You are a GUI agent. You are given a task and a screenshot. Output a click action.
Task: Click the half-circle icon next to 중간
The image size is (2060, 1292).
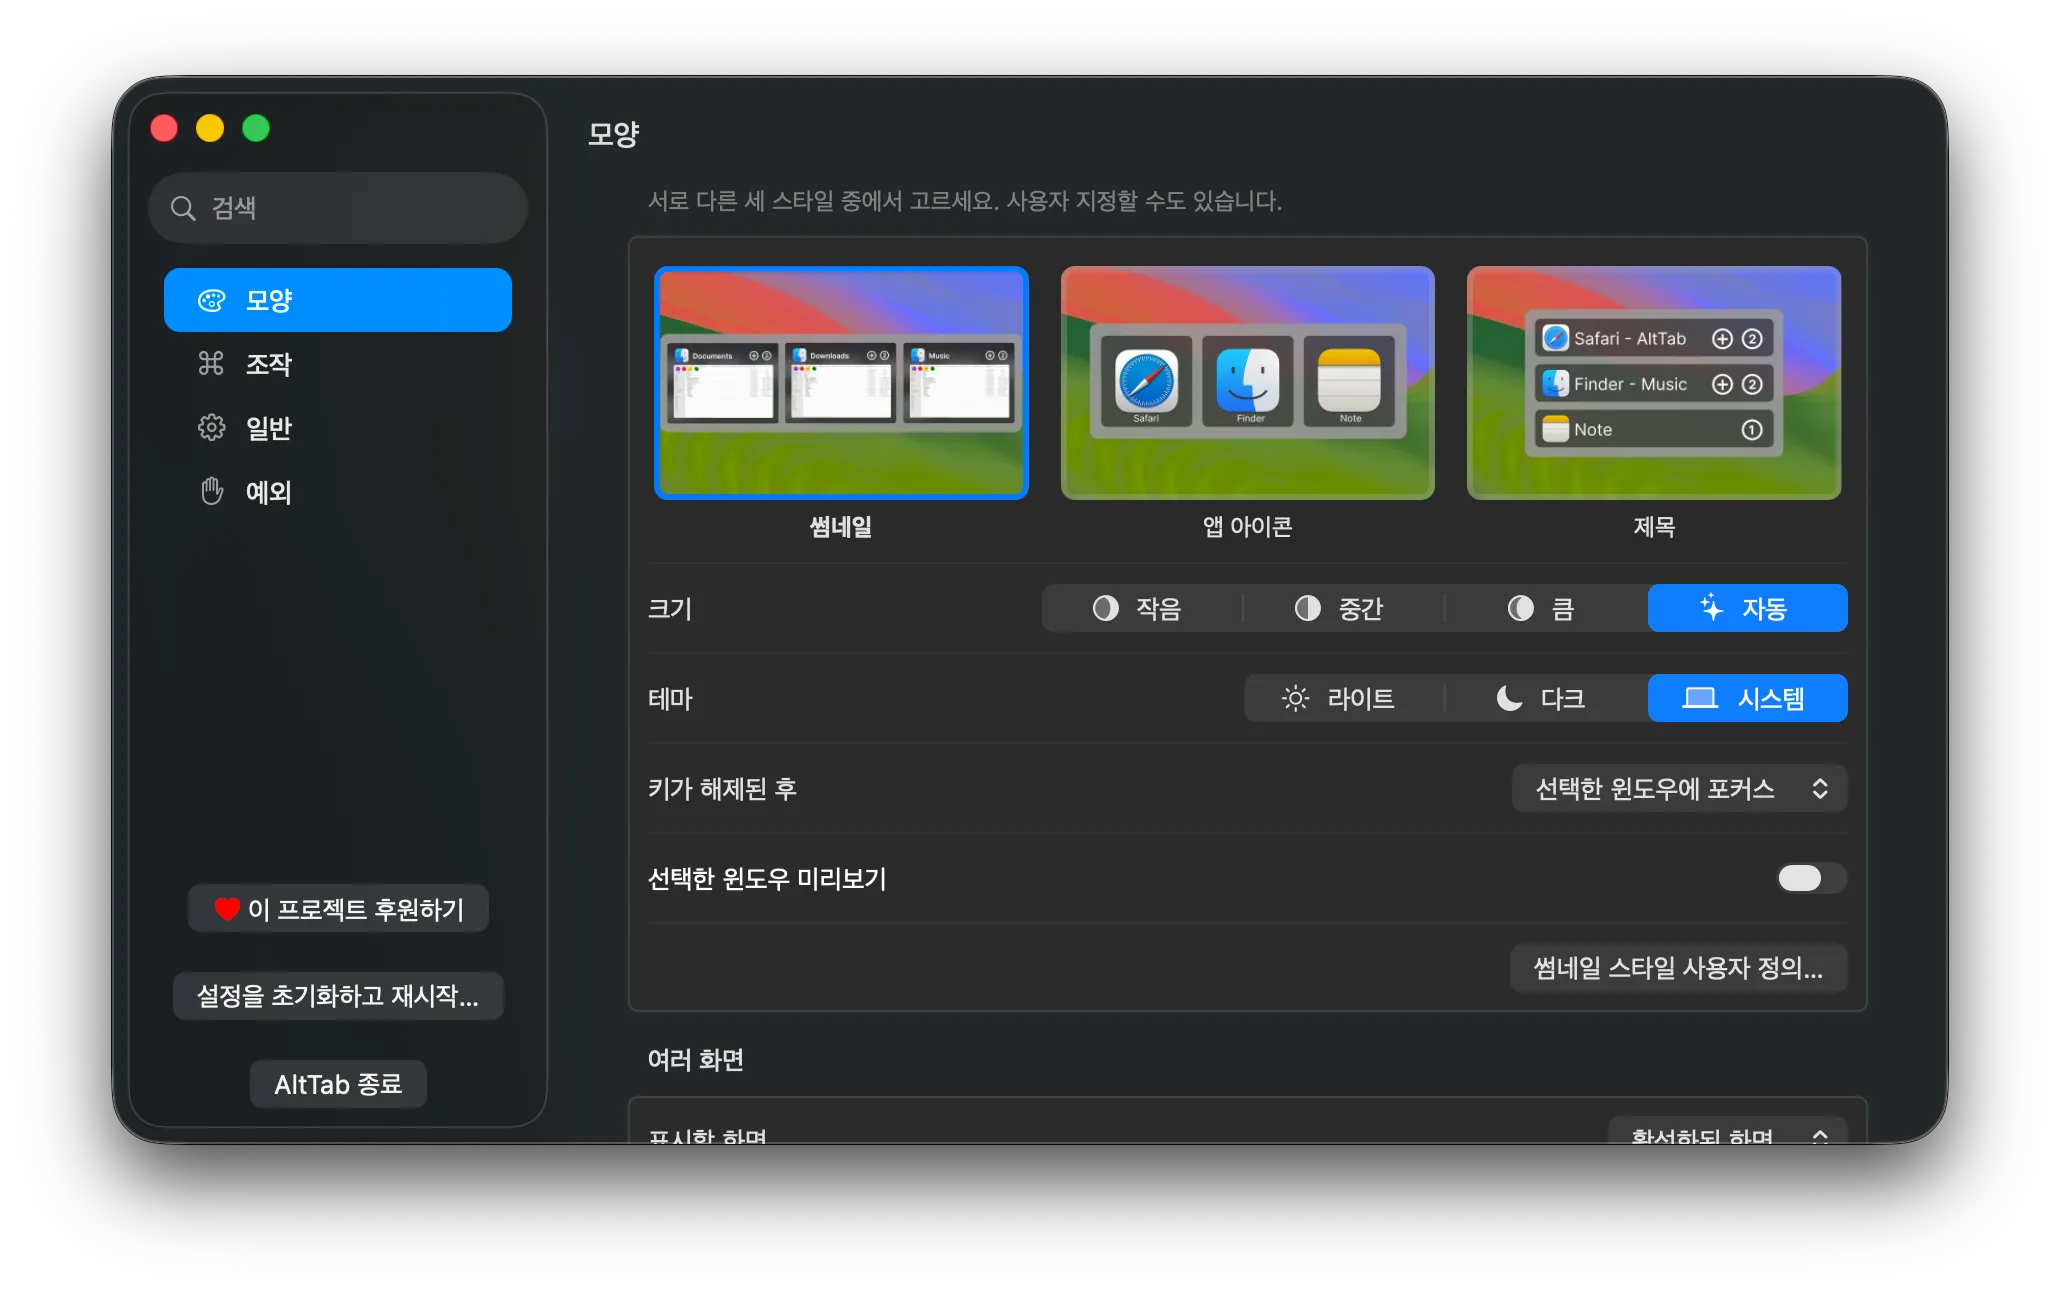coord(1307,608)
